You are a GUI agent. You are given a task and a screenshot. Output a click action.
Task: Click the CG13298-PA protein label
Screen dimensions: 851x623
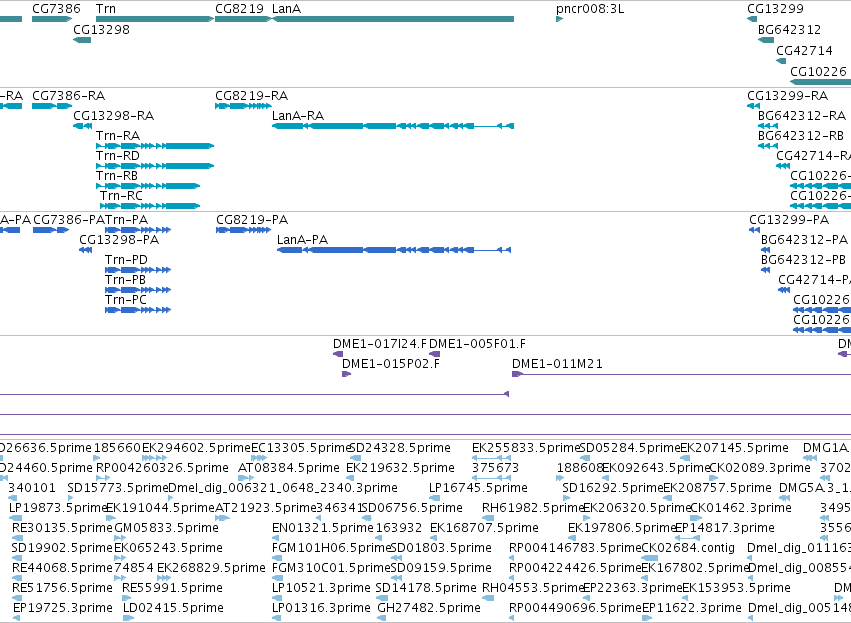tap(119, 240)
